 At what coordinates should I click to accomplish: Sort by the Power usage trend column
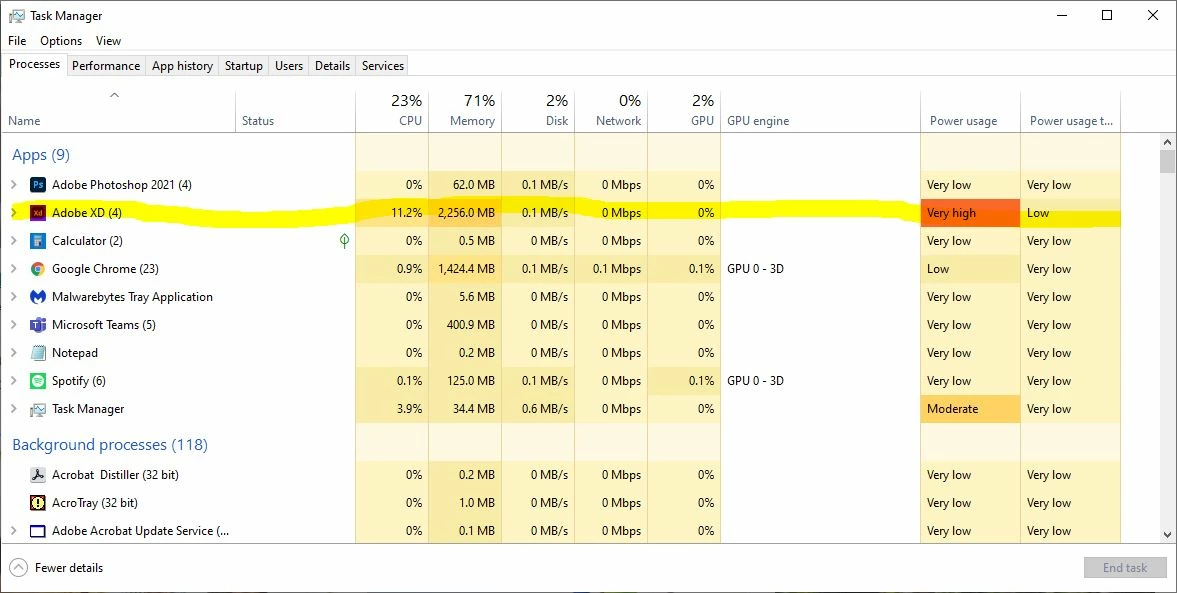click(1070, 112)
